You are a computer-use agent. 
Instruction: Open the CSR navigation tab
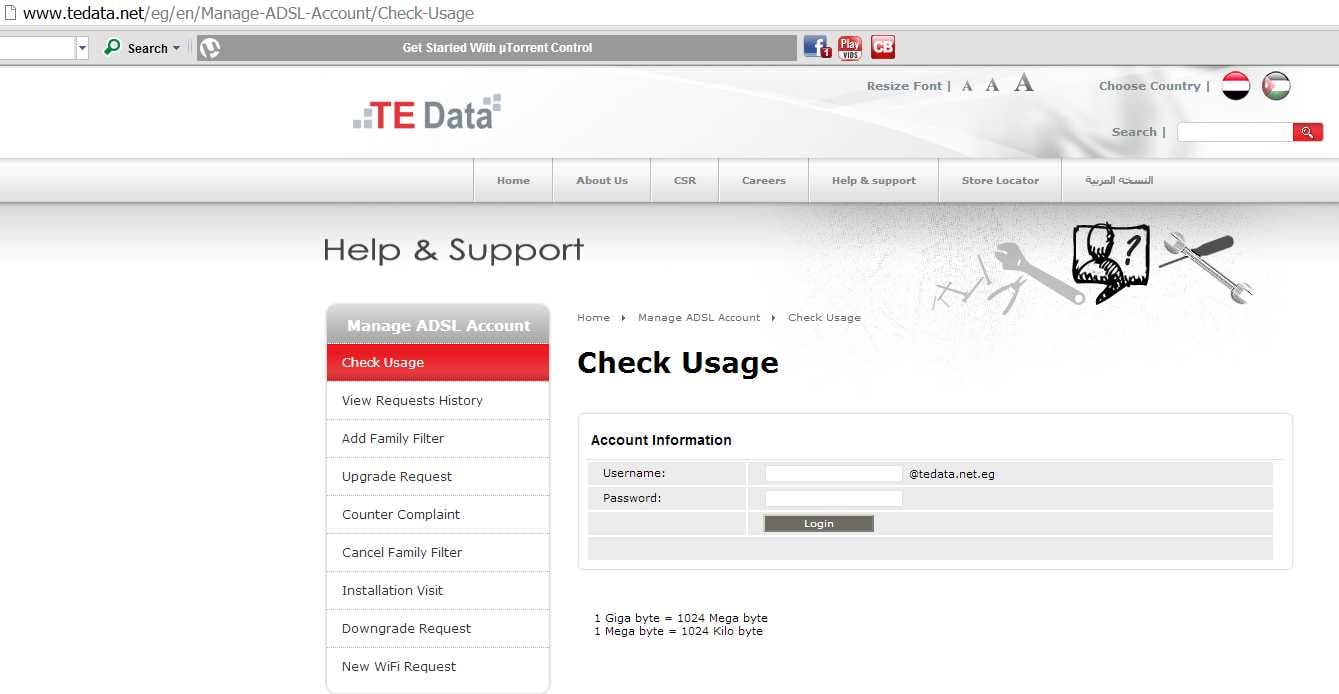pos(685,181)
